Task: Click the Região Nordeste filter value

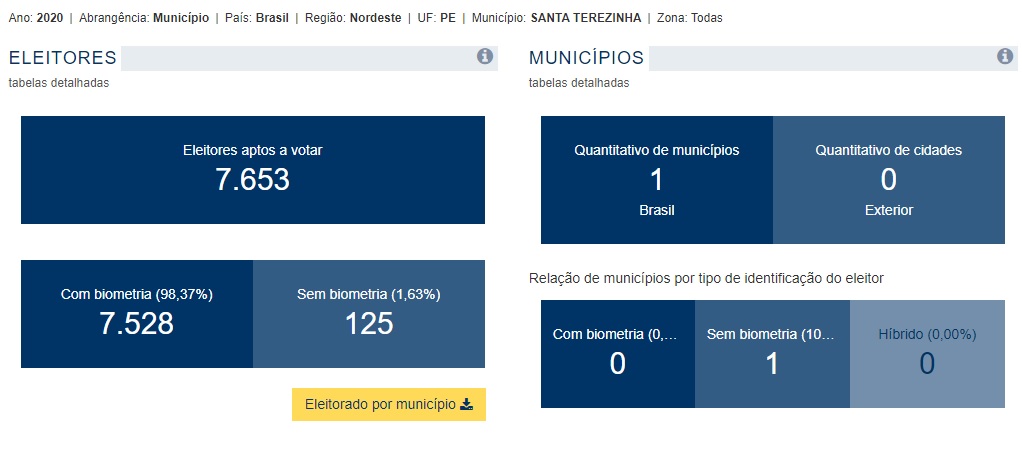Action: click(375, 18)
